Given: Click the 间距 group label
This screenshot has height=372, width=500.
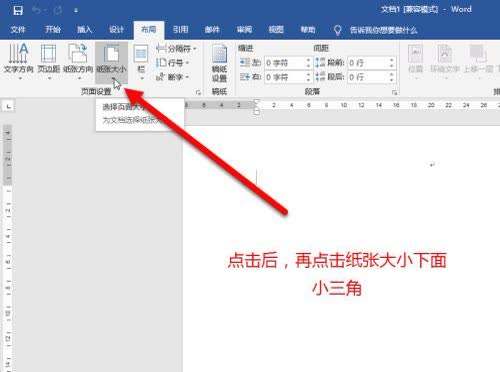Looking at the screenshot, I should 321,49.
